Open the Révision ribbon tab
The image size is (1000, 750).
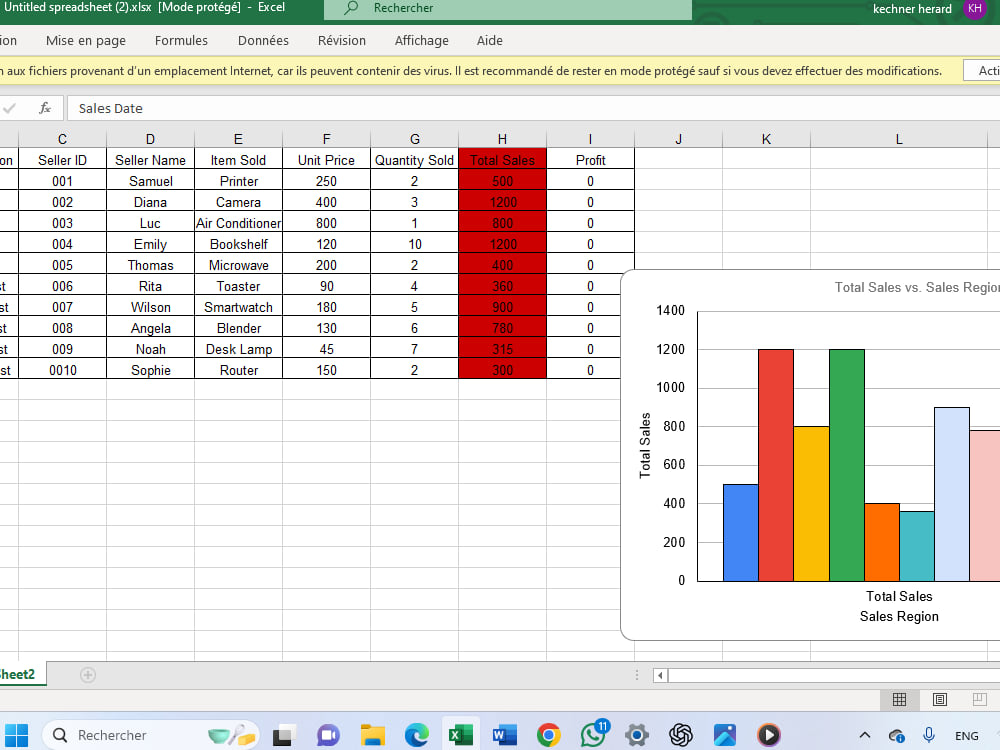[342, 40]
